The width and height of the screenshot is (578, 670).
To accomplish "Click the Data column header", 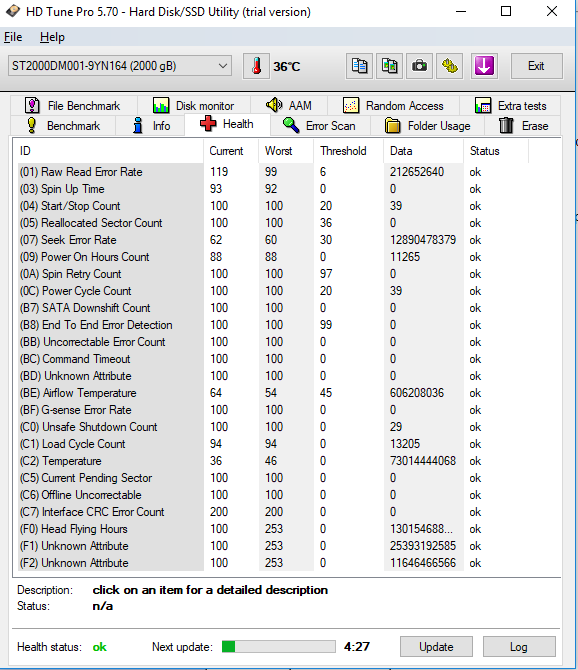I will [423, 151].
